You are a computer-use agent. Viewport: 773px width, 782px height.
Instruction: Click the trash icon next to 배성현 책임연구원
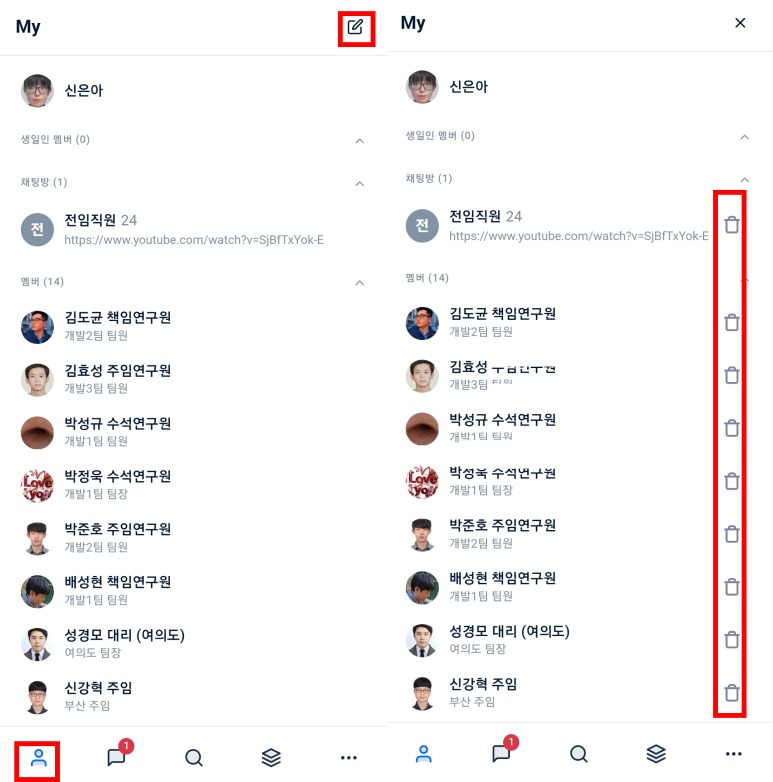click(732, 587)
